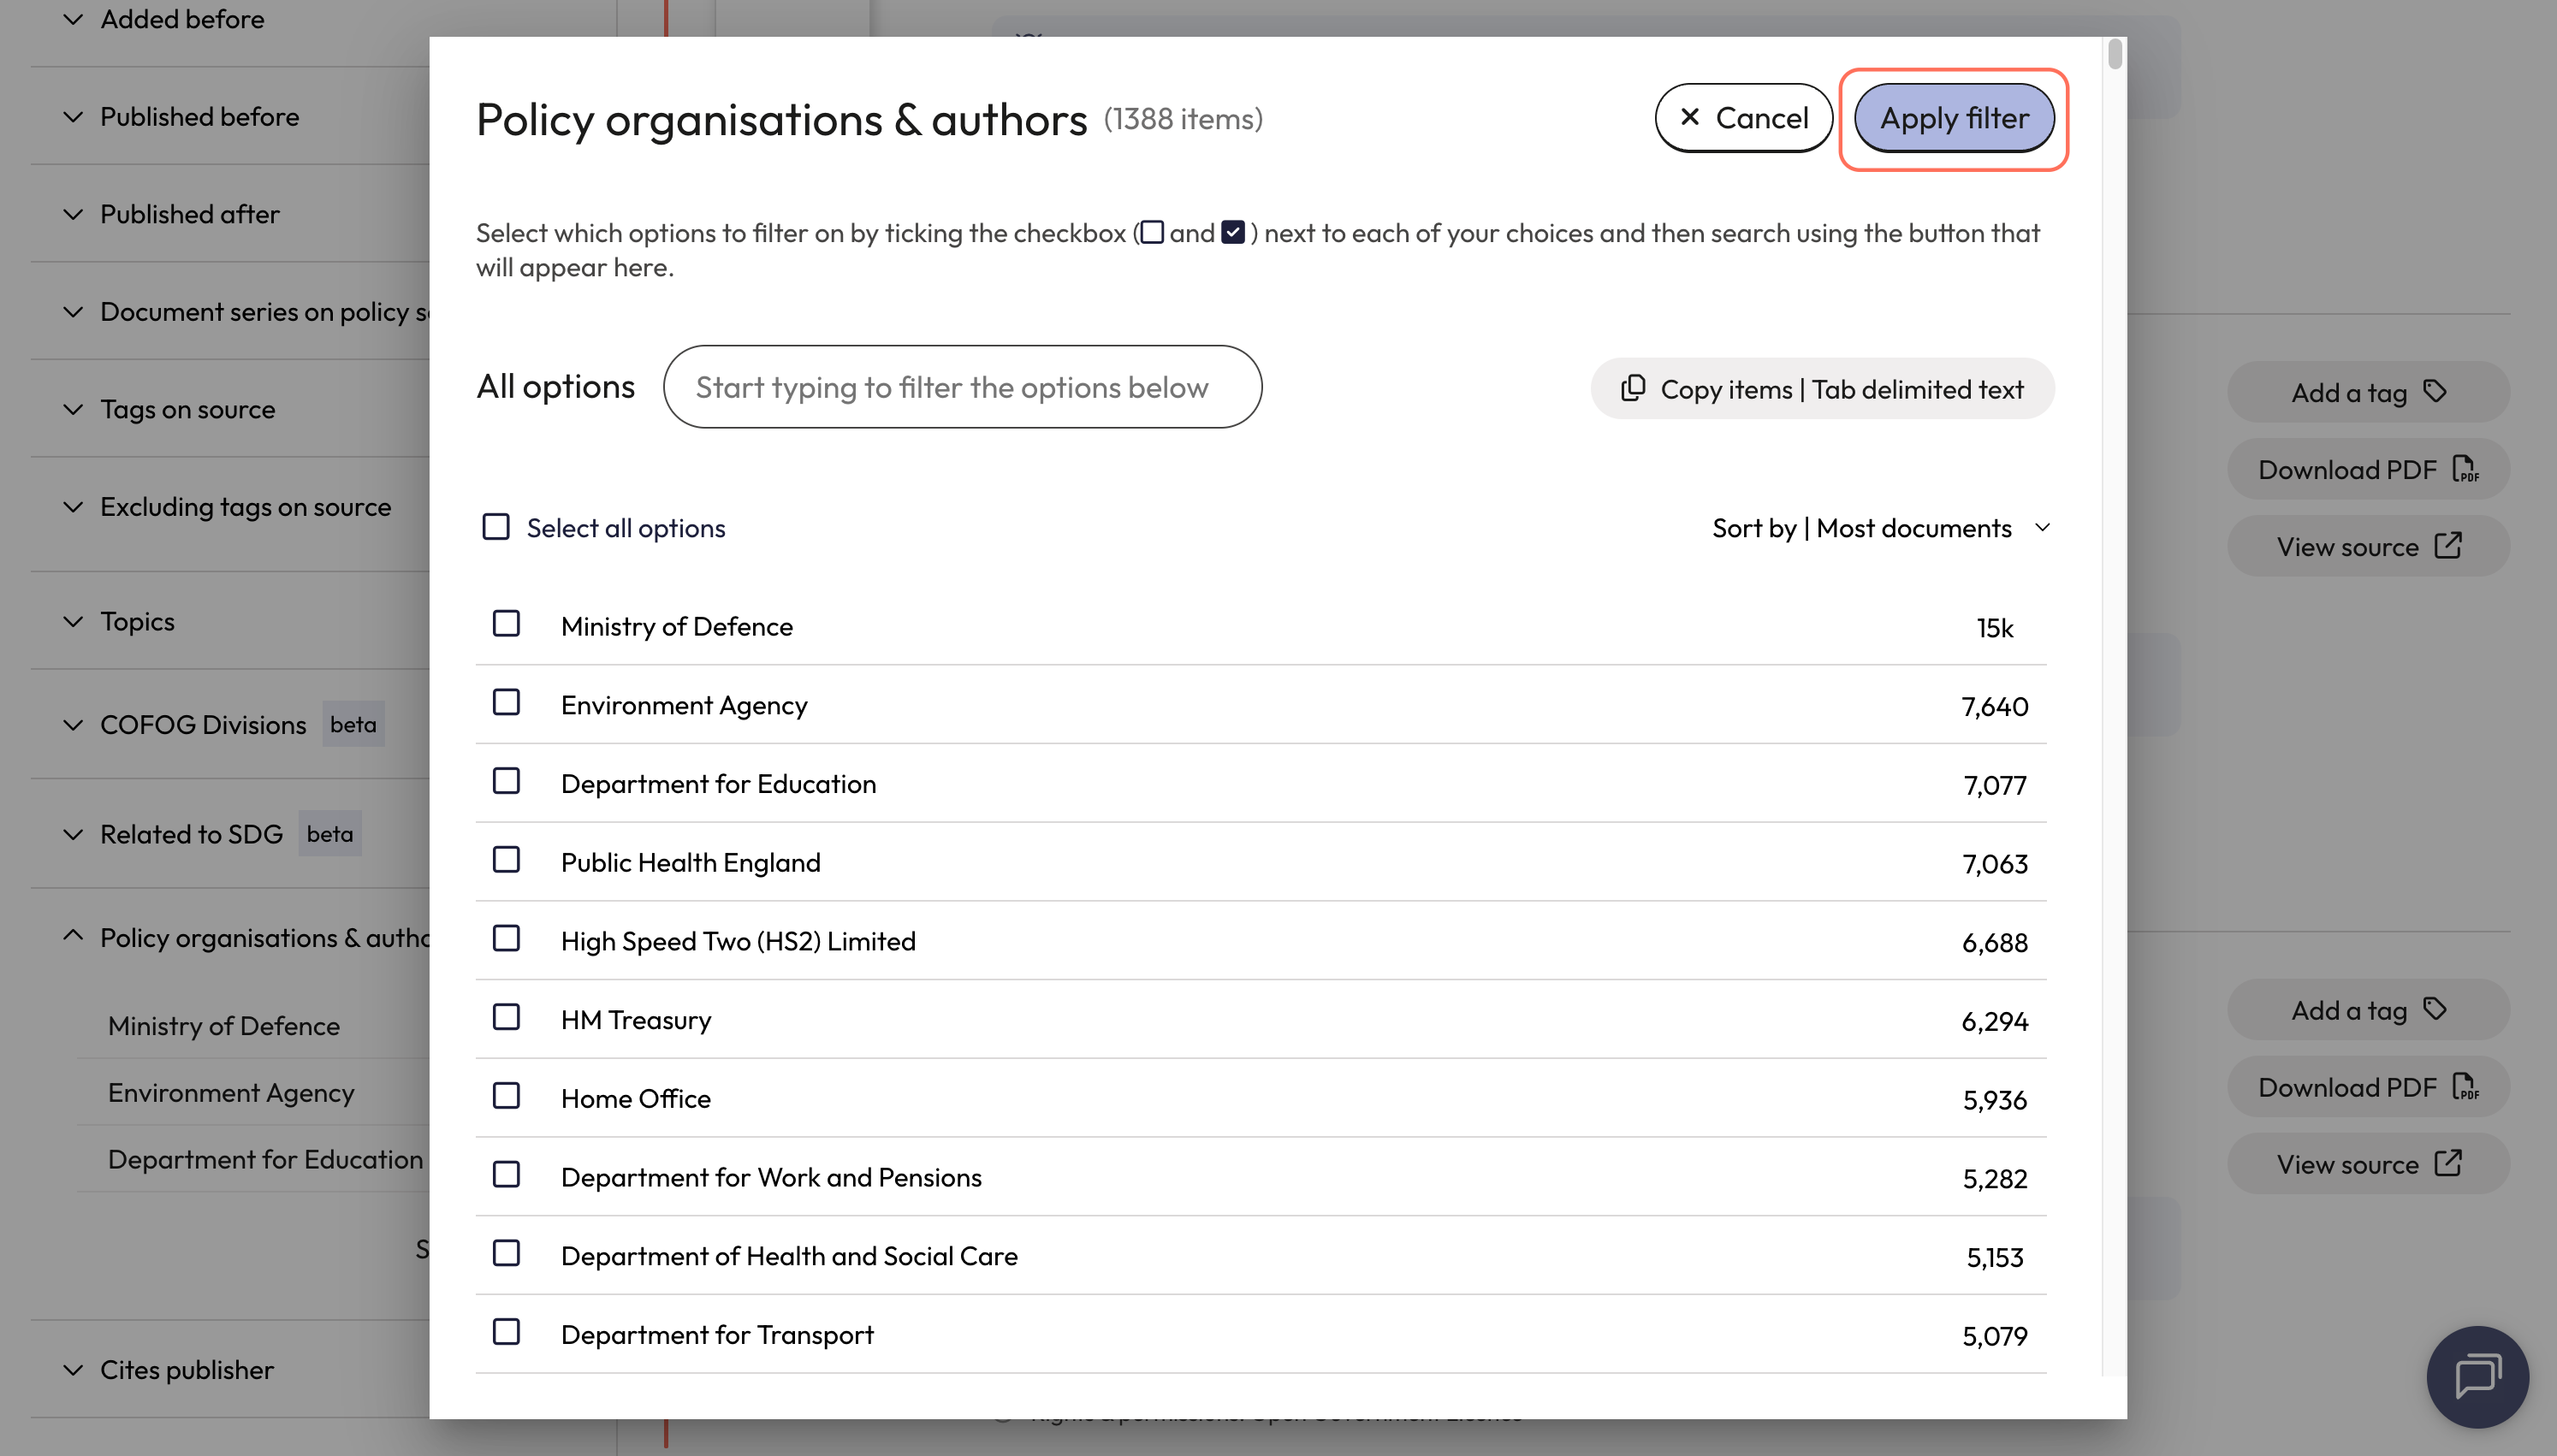The image size is (2557, 1456).
Task: Click the upper Add a tag button
Action: click(x=2367, y=392)
